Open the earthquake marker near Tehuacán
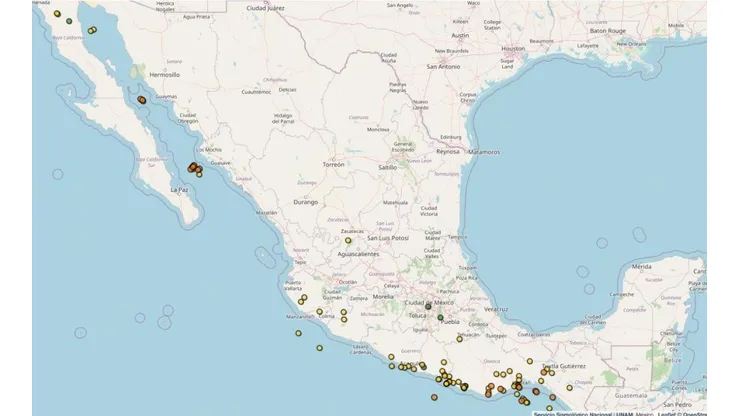 coord(459,339)
